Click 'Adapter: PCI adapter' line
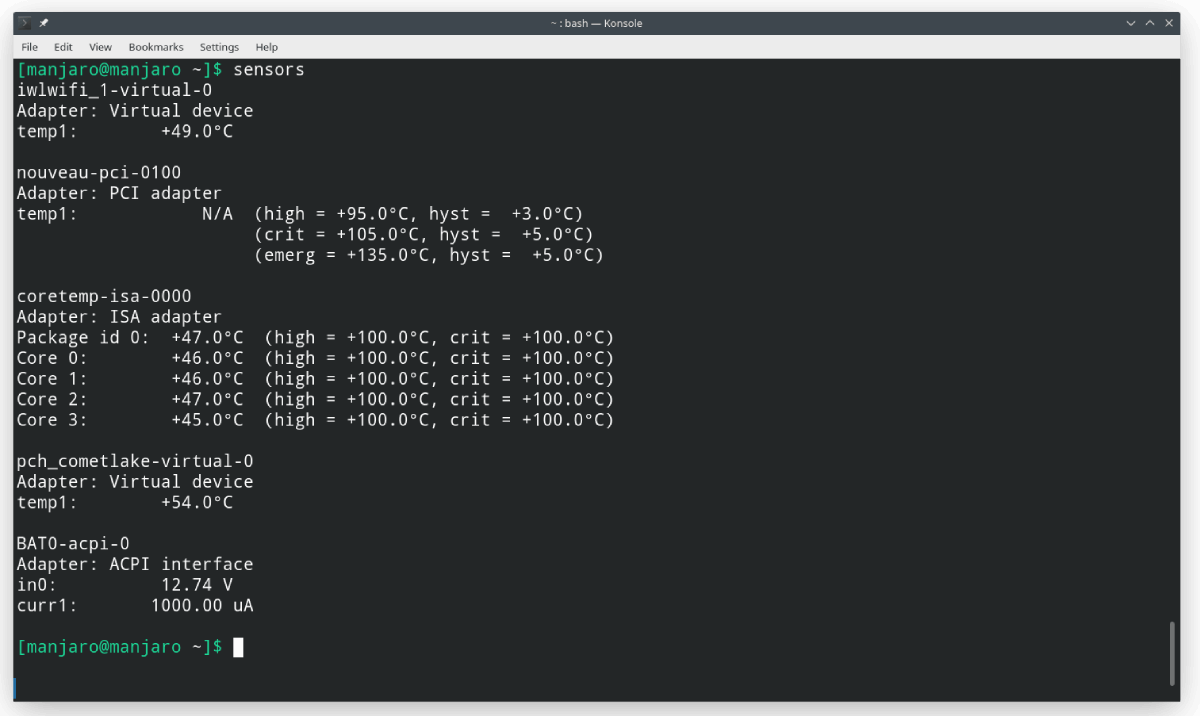Image resolution: width=1200 pixels, height=716 pixels. pyautogui.click(x=119, y=193)
